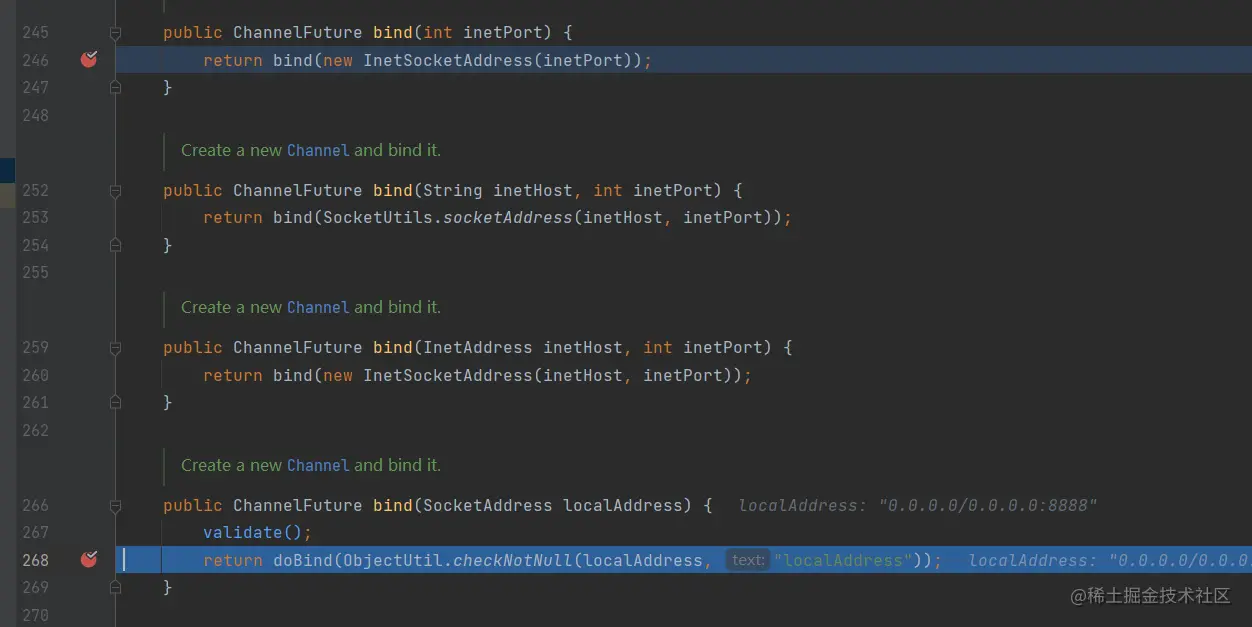Click the fold end marker on line 261
The width and height of the screenshot is (1252, 627).
coord(115,402)
